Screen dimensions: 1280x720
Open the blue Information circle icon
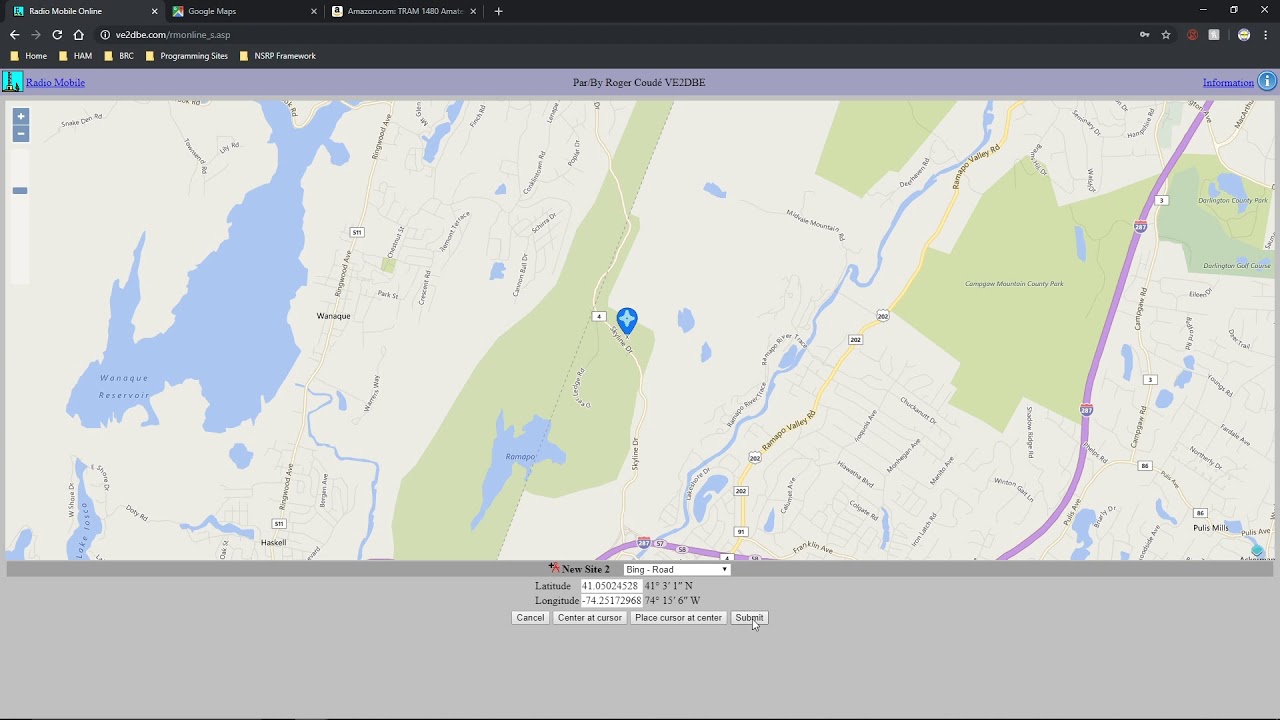(1267, 82)
